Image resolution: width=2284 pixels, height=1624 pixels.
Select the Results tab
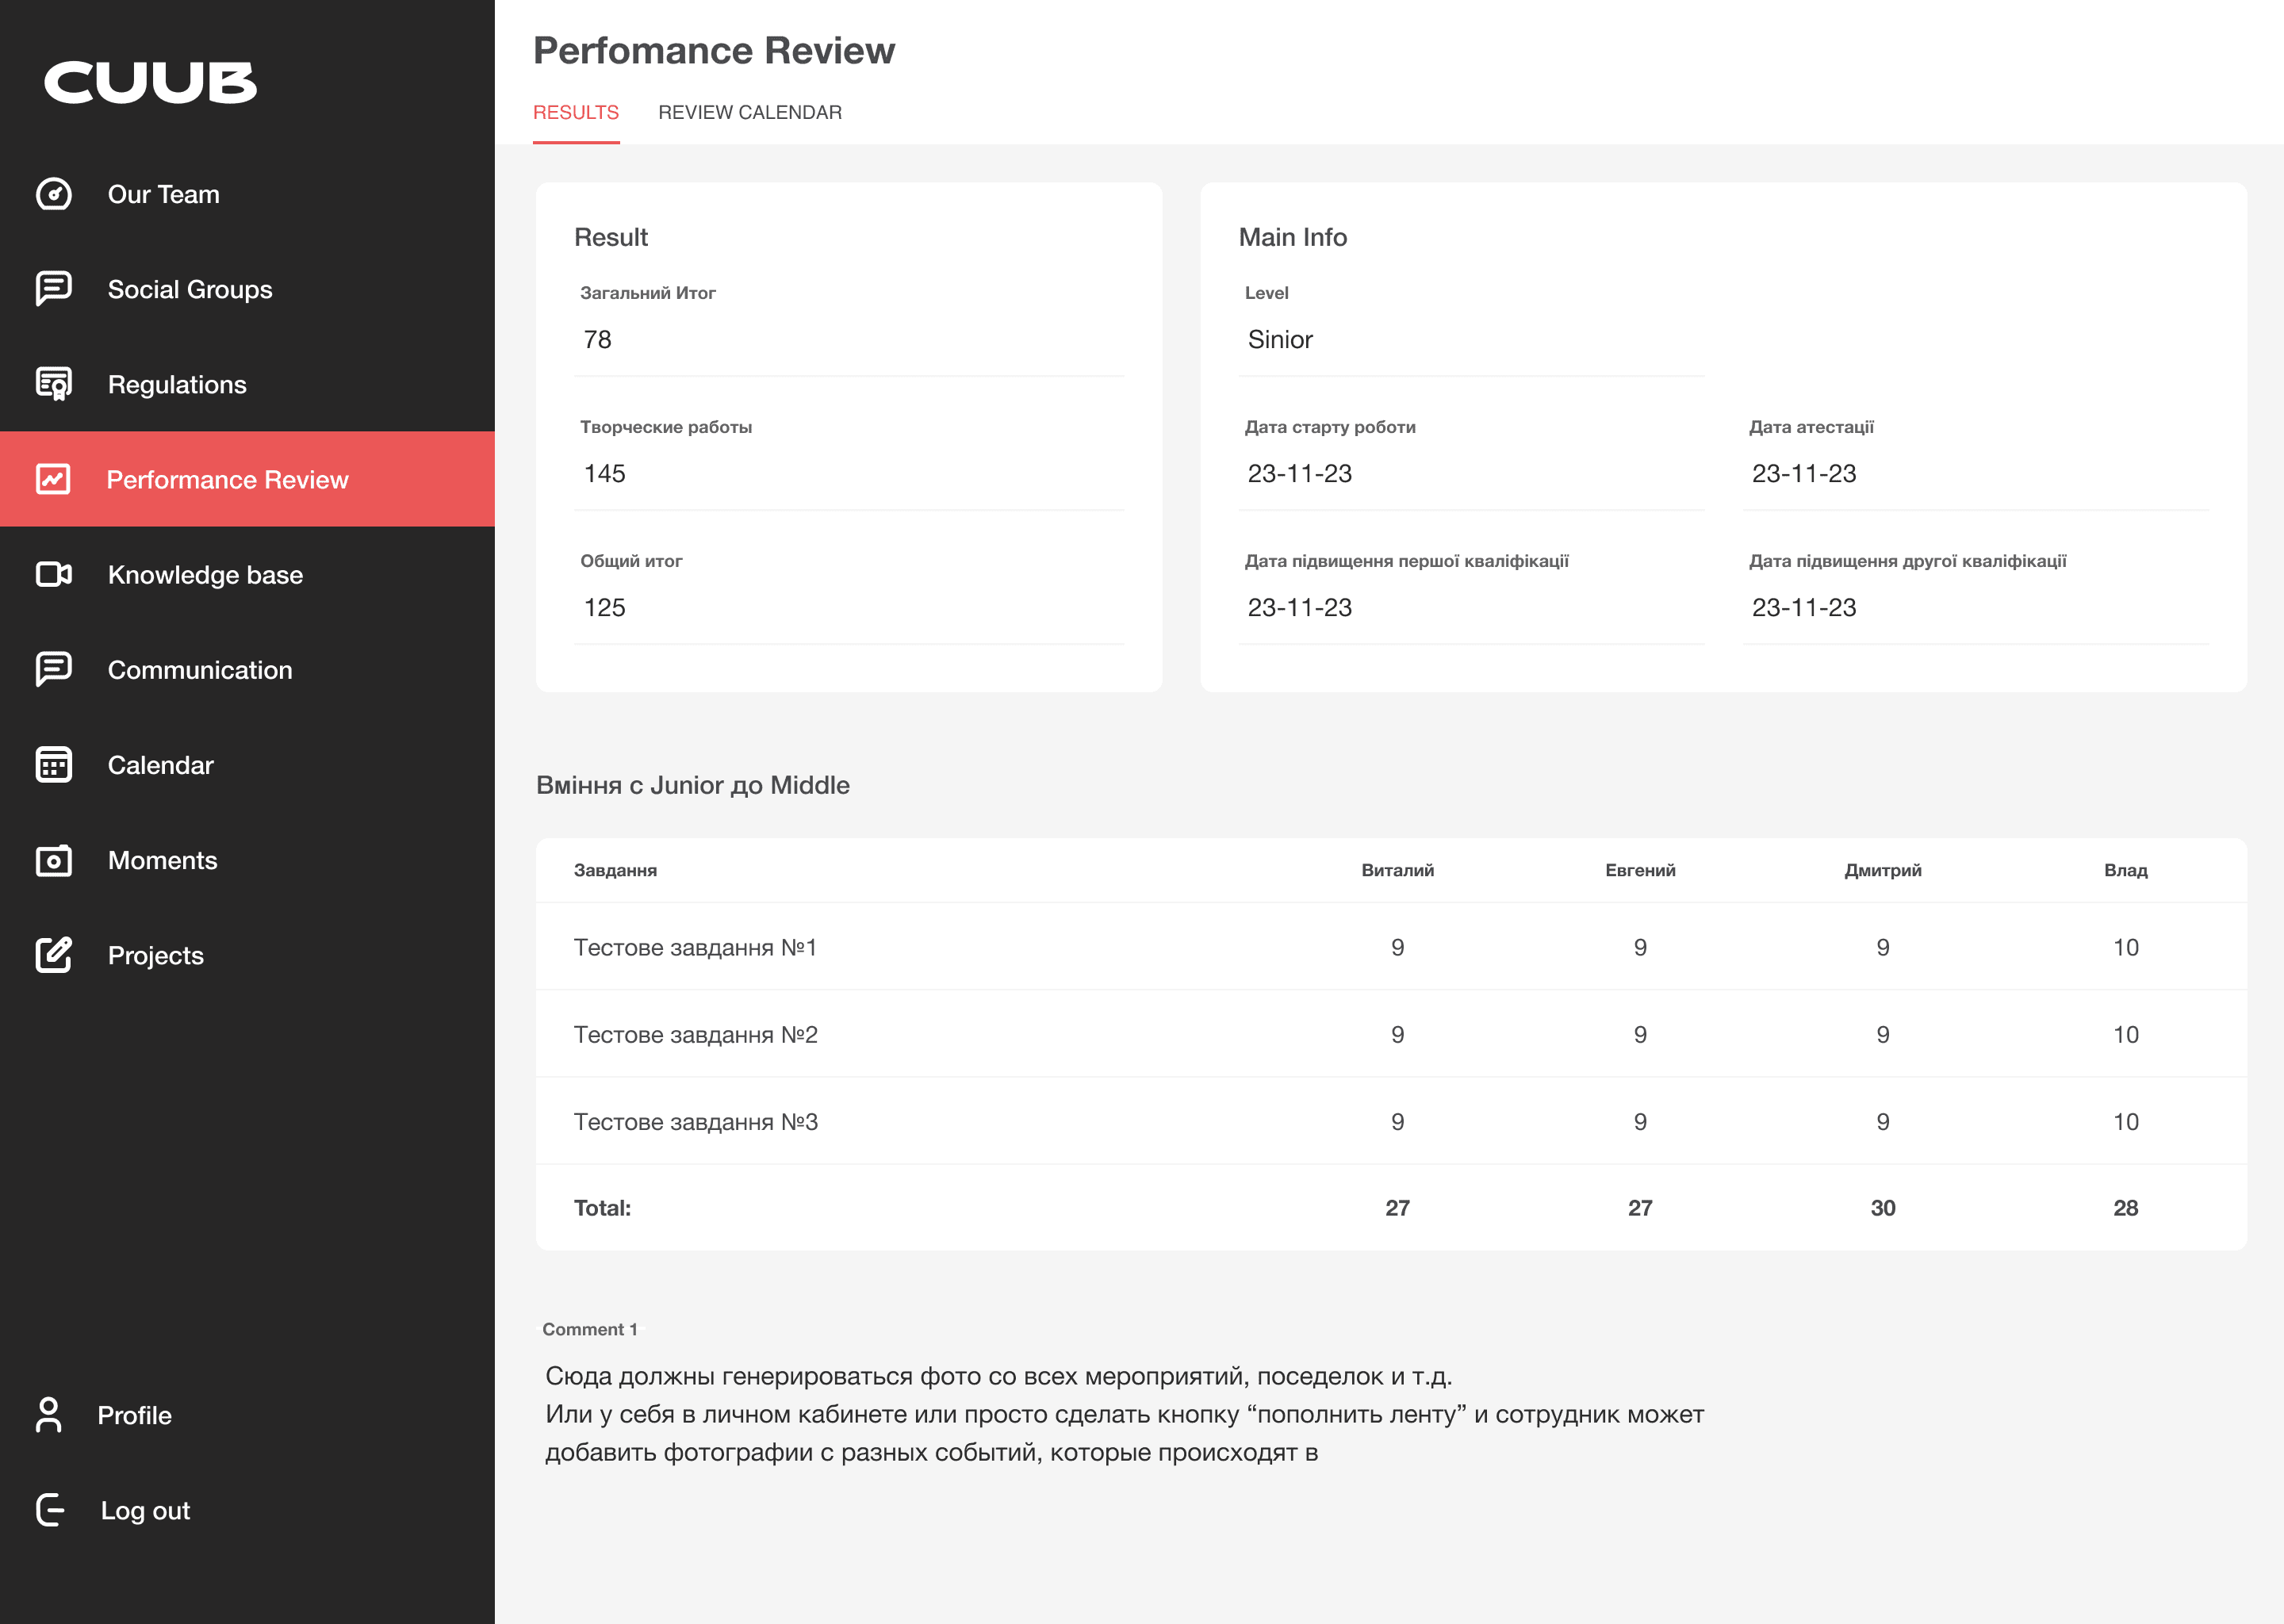[x=575, y=112]
